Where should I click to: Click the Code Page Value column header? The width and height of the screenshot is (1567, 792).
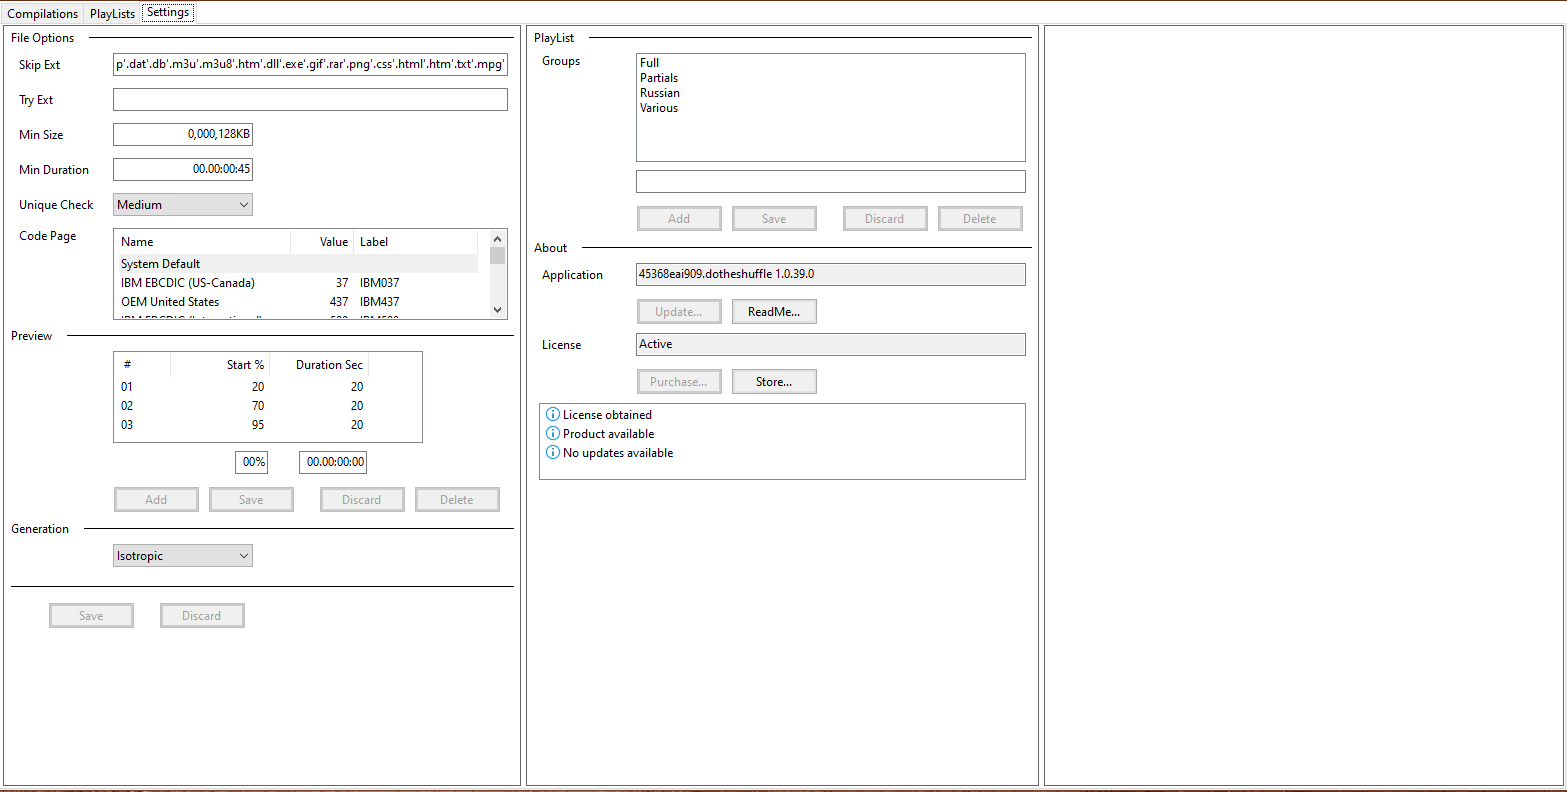click(322, 242)
